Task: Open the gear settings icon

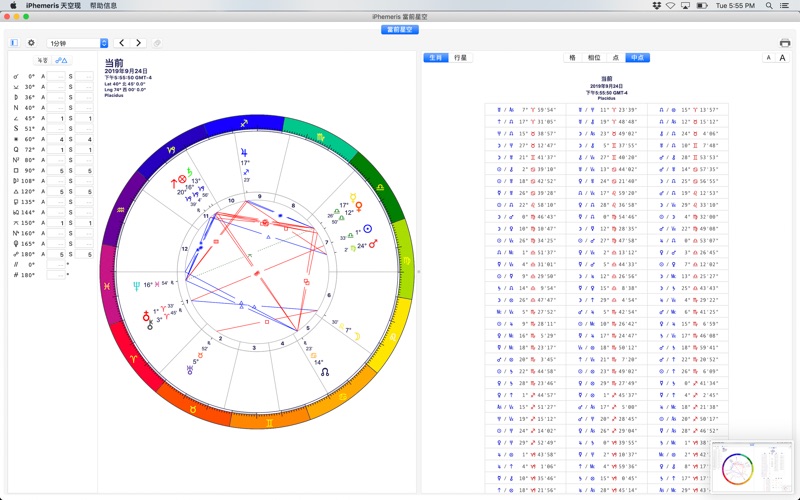Action: [x=31, y=43]
